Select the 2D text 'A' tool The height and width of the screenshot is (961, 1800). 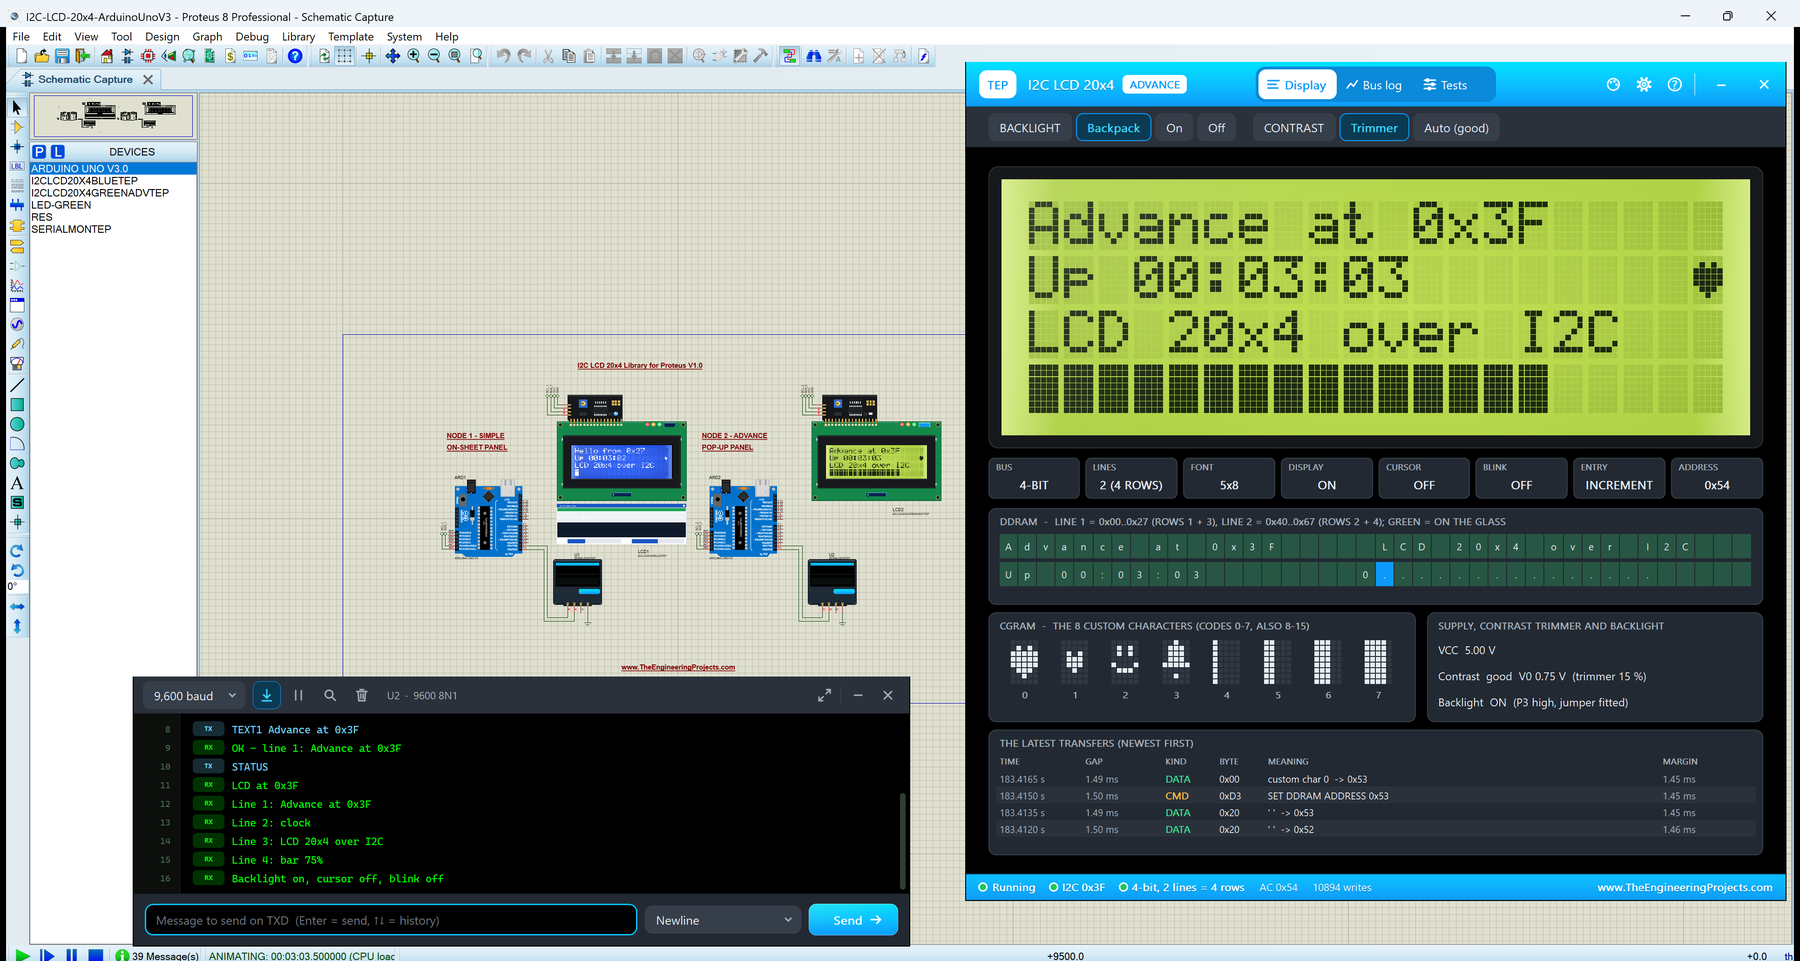(x=16, y=483)
